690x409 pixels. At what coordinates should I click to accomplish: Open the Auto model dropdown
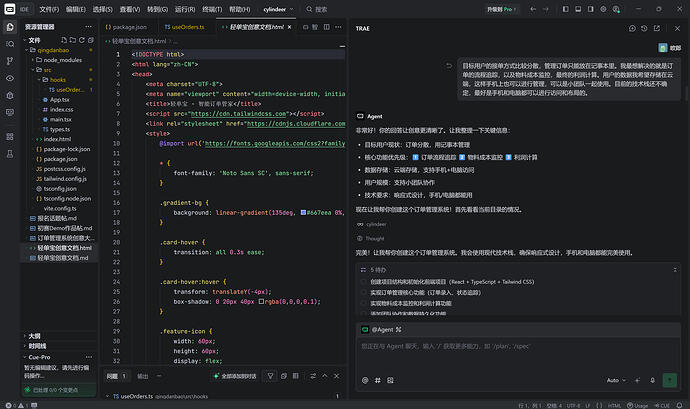pyautogui.click(x=616, y=380)
